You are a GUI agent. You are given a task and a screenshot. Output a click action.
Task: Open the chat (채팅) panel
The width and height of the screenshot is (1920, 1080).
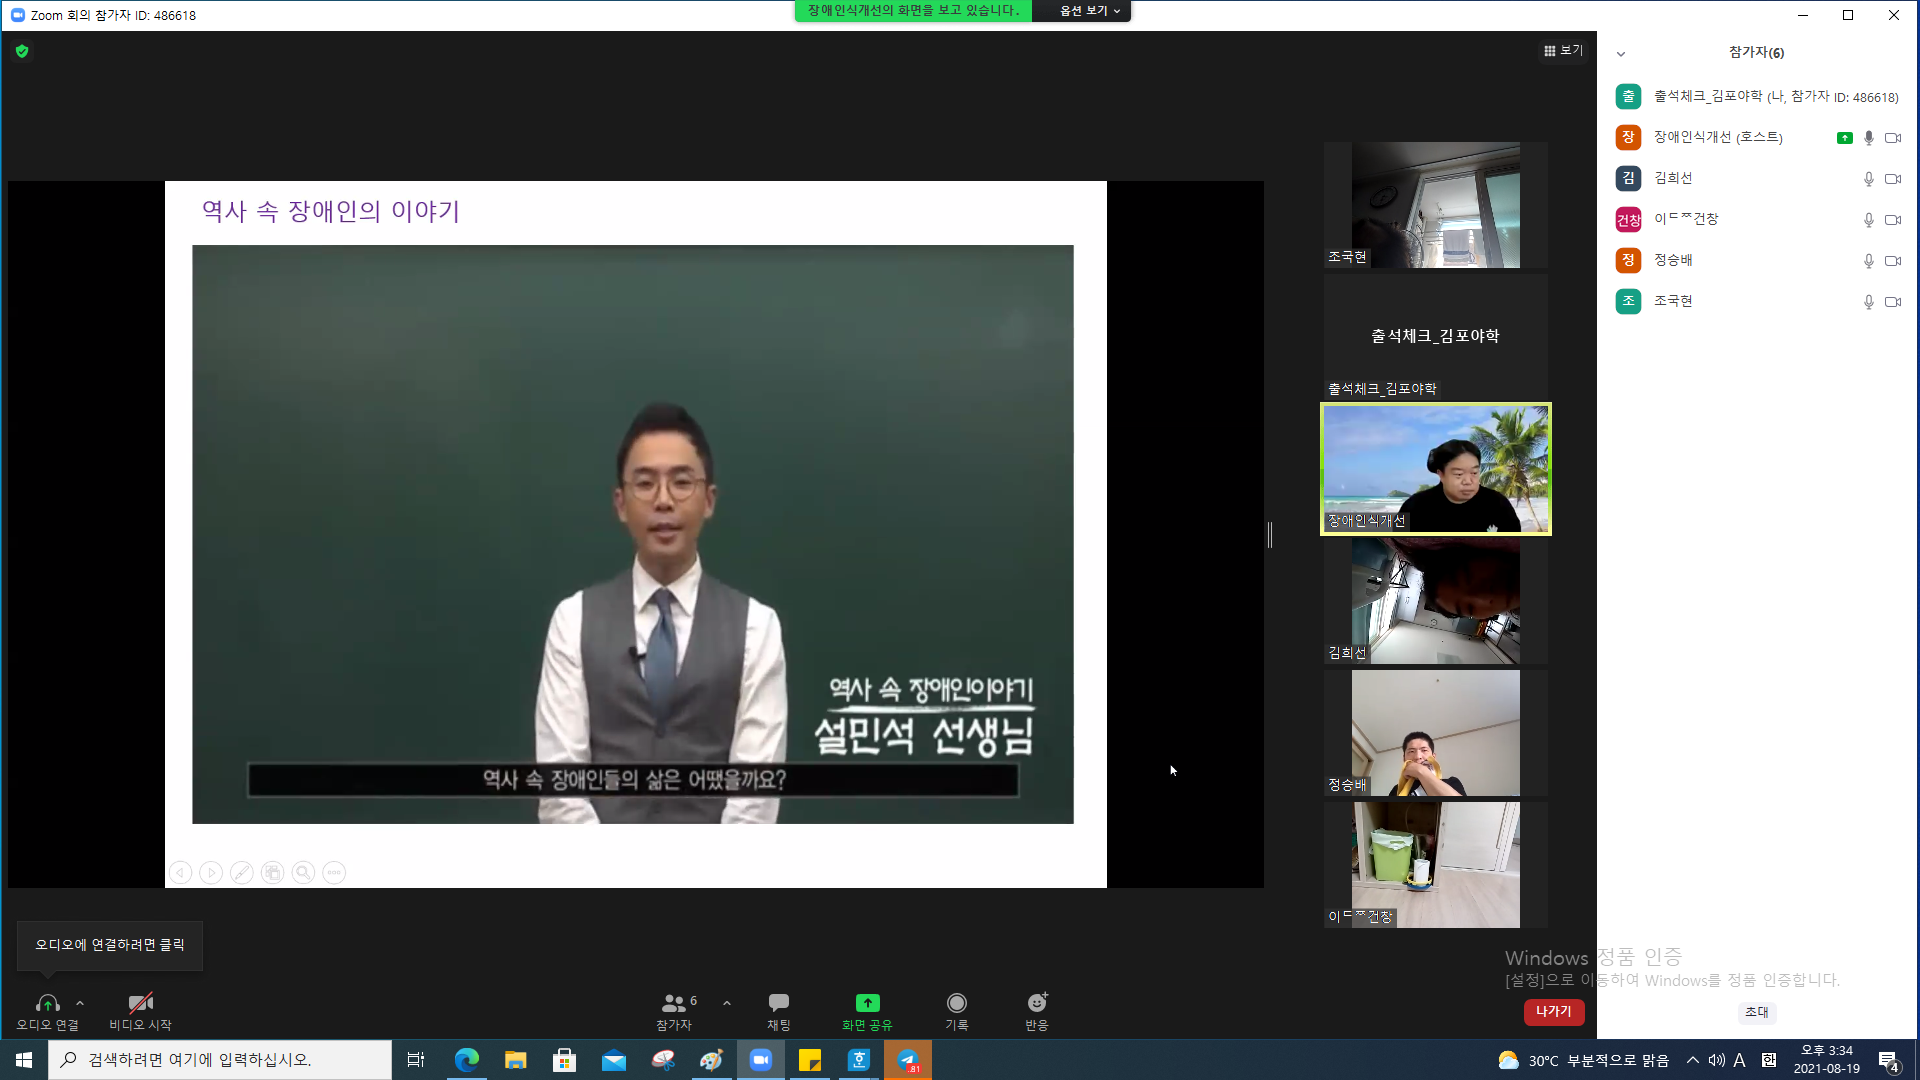pyautogui.click(x=779, y=1011)
